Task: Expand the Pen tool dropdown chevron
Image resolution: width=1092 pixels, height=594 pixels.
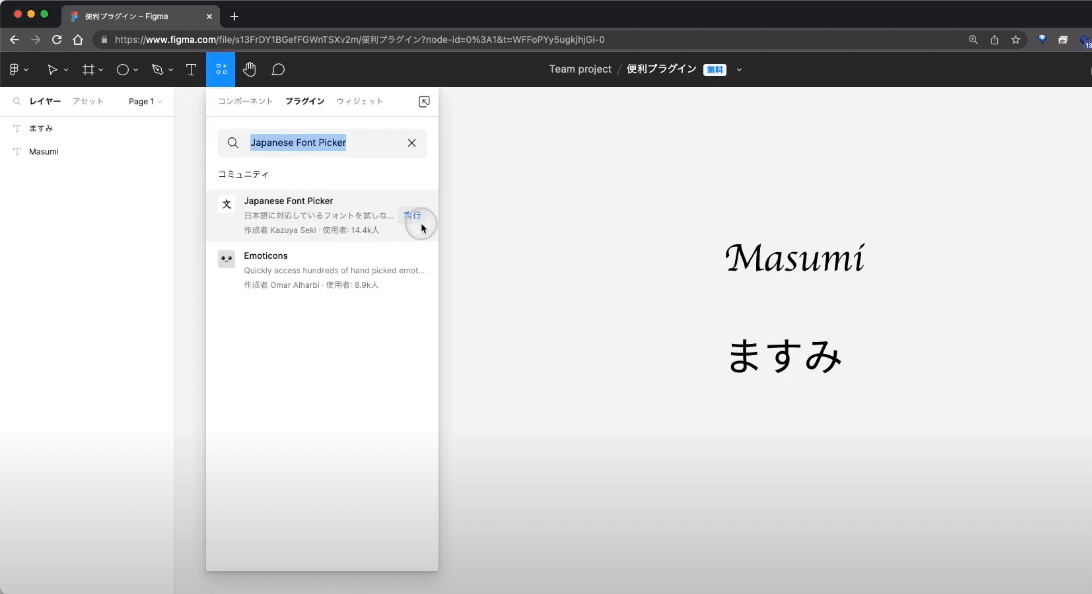Action: click(x=171, y=70)
